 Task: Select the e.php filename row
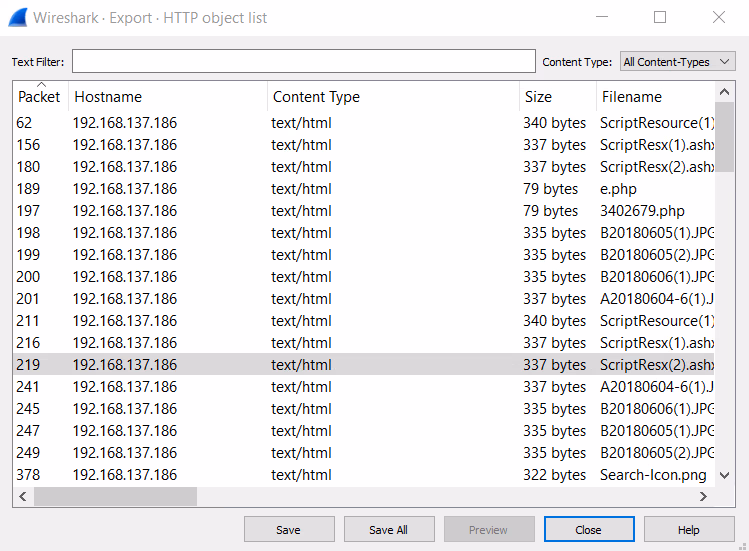click(x=364, y=189)
